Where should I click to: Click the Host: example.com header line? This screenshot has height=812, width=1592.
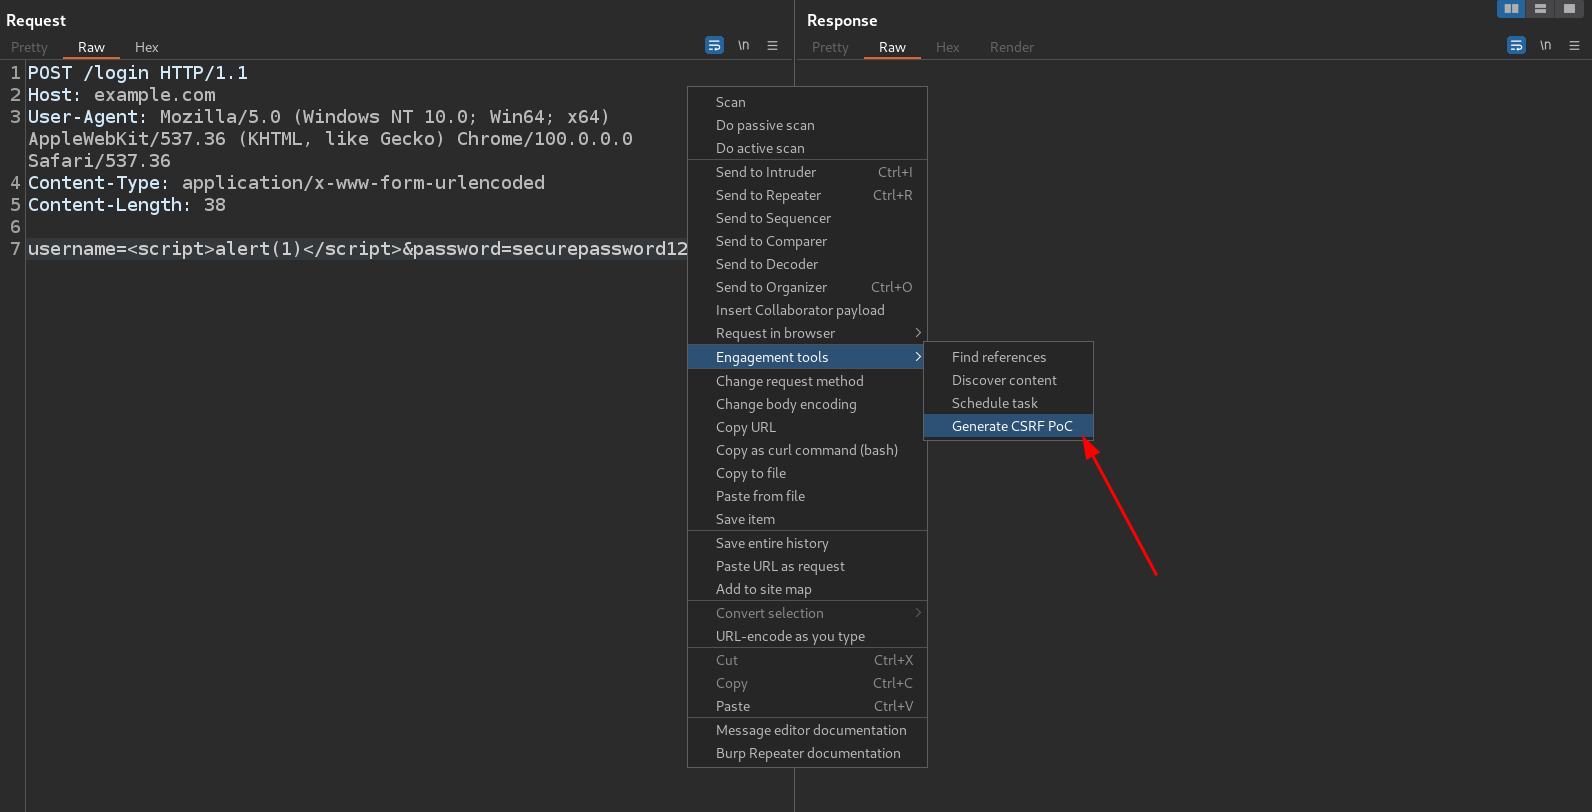(x=122, y=95)
